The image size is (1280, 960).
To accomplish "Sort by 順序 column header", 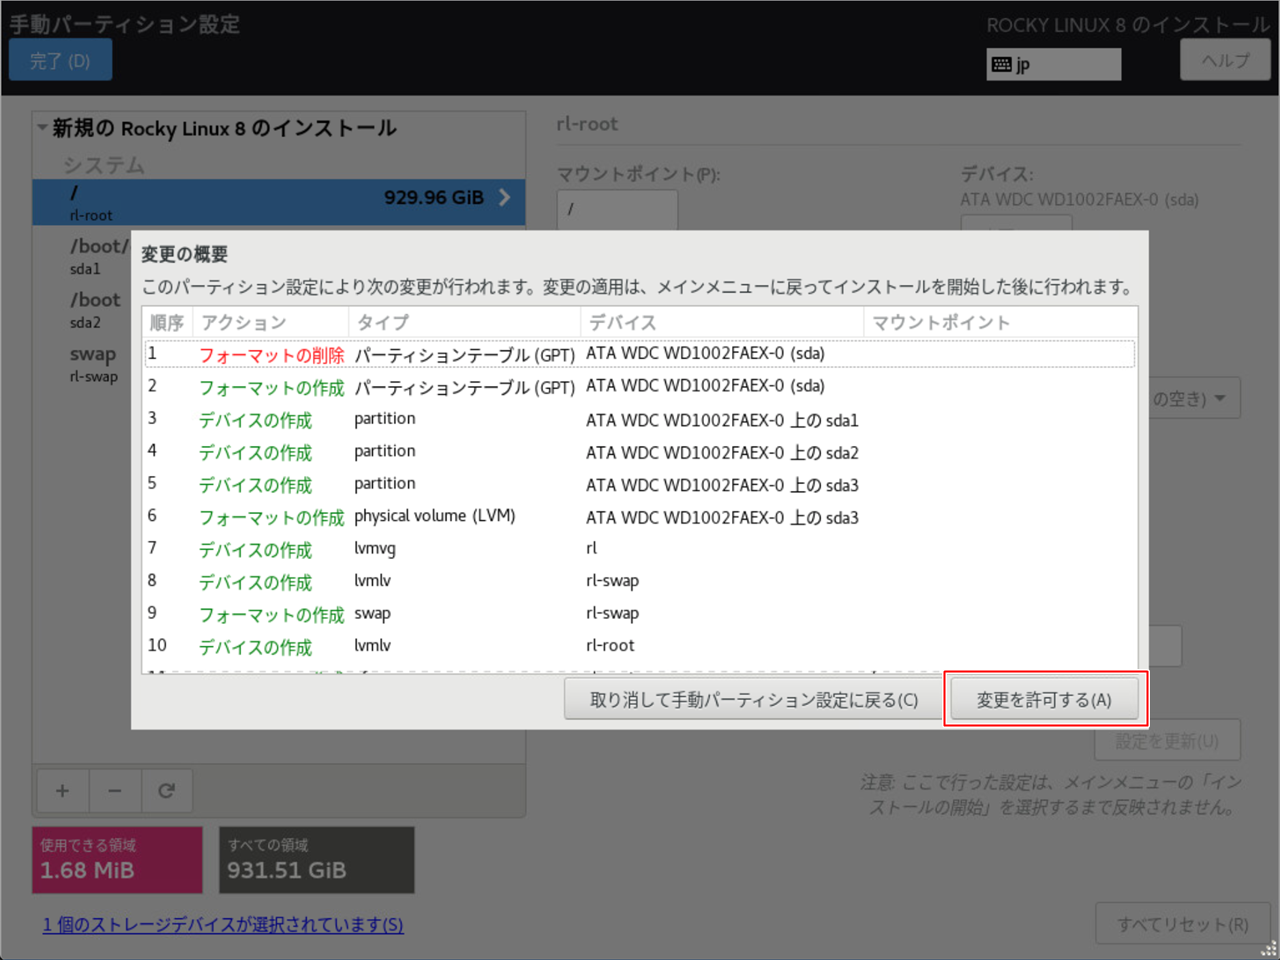I will coord(167,322).
